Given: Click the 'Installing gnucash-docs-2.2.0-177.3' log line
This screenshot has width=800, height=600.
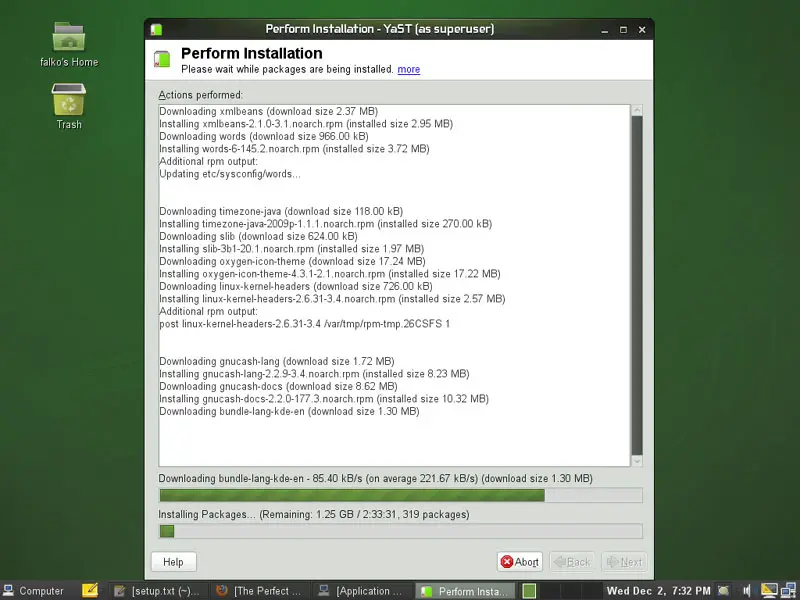Looking at the screenshot, I should click(324, 398).
